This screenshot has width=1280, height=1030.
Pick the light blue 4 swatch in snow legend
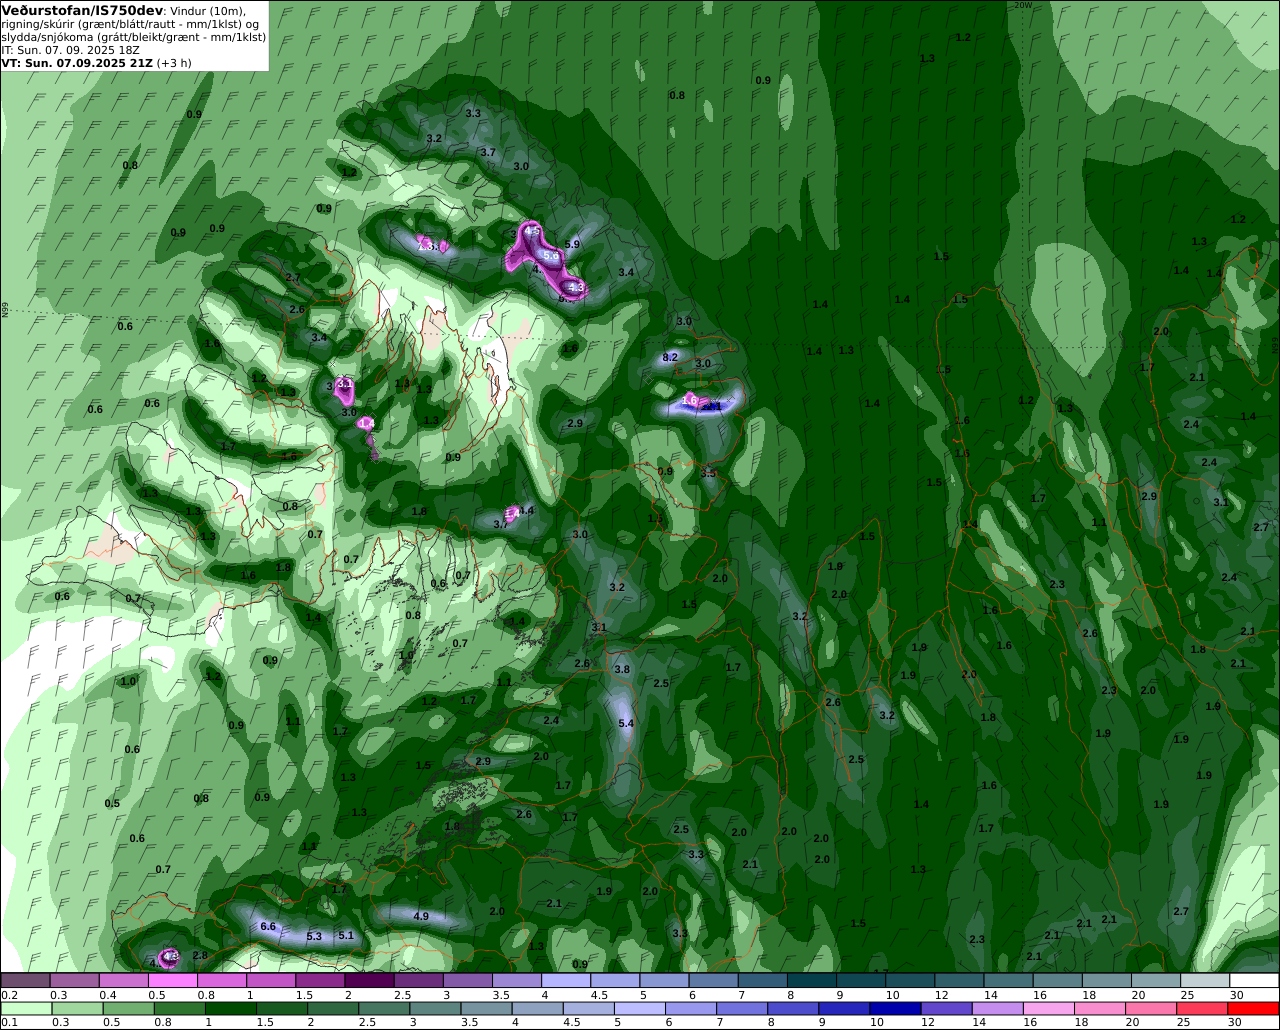tap(566, 981)
